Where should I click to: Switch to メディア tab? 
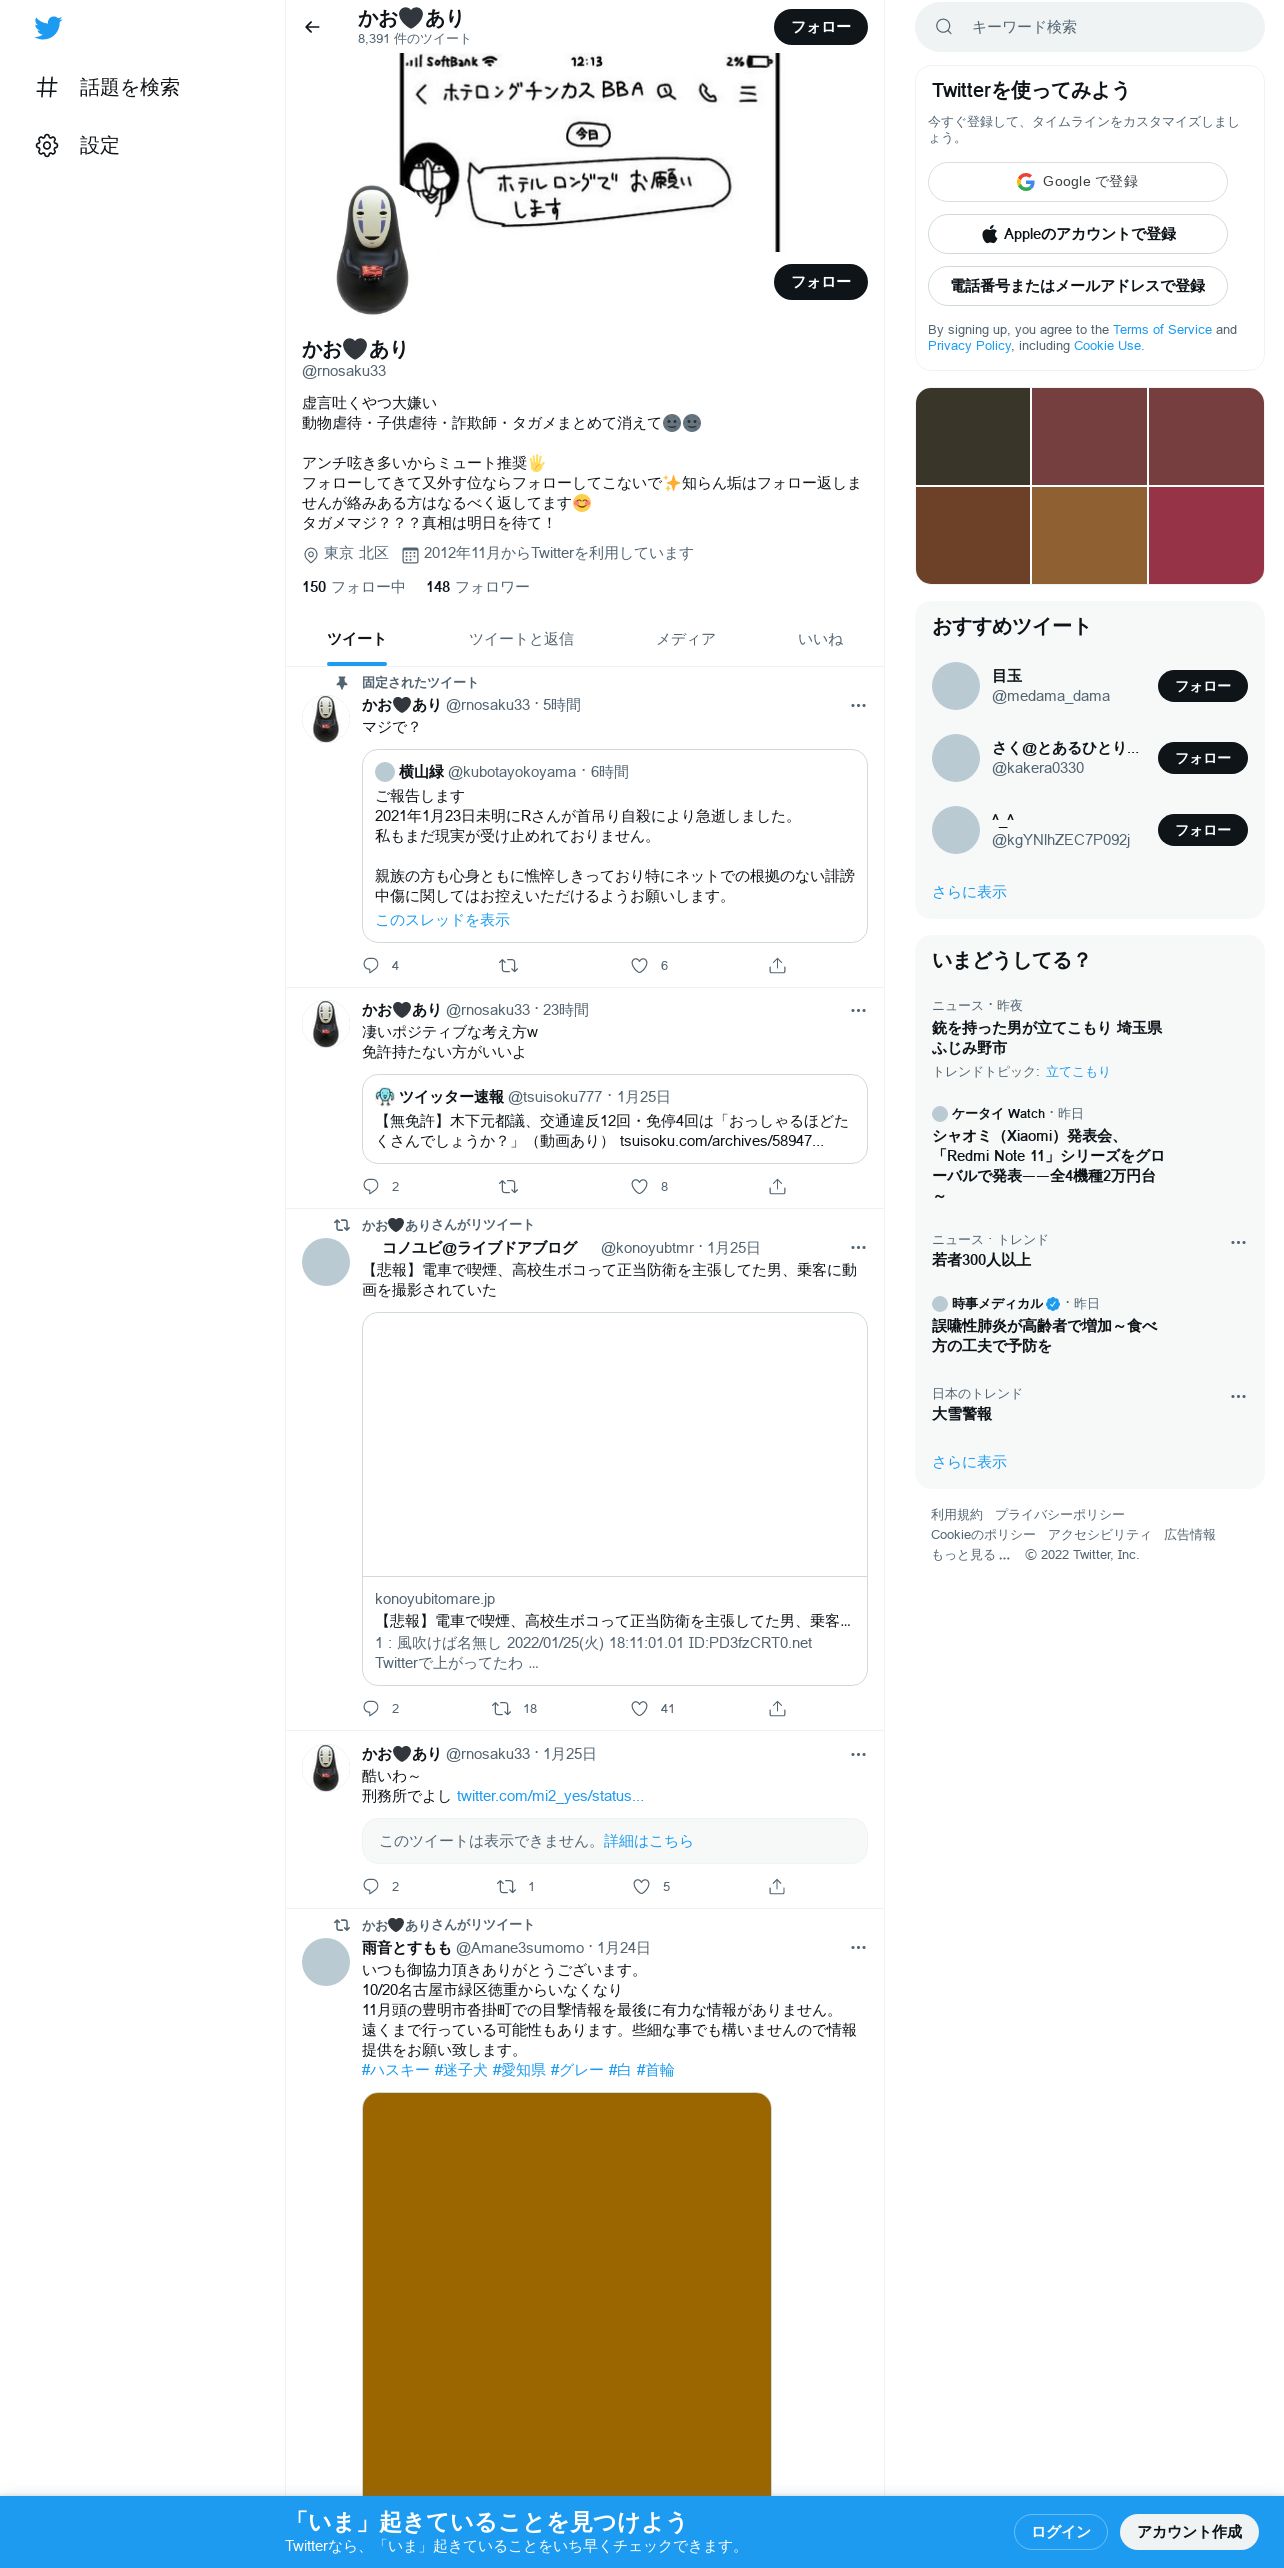pos(685,639)
